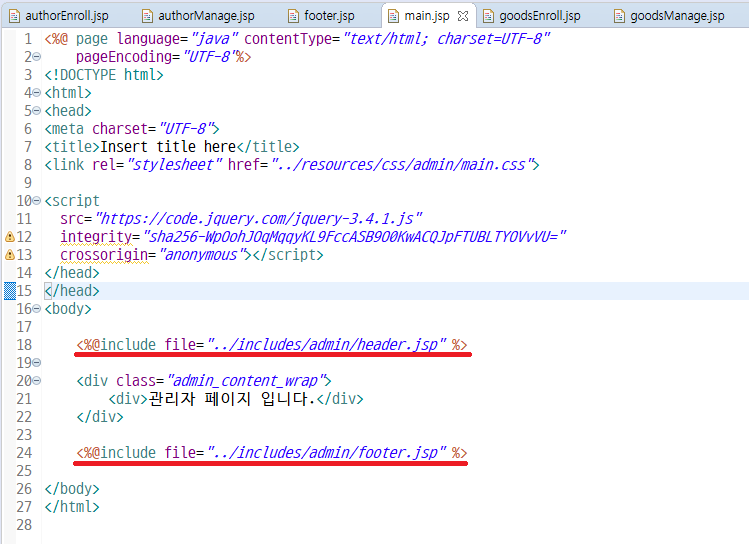749x544 pixels.
Task: Collapse the body tag fold on line 16
Action: [37, 309]
